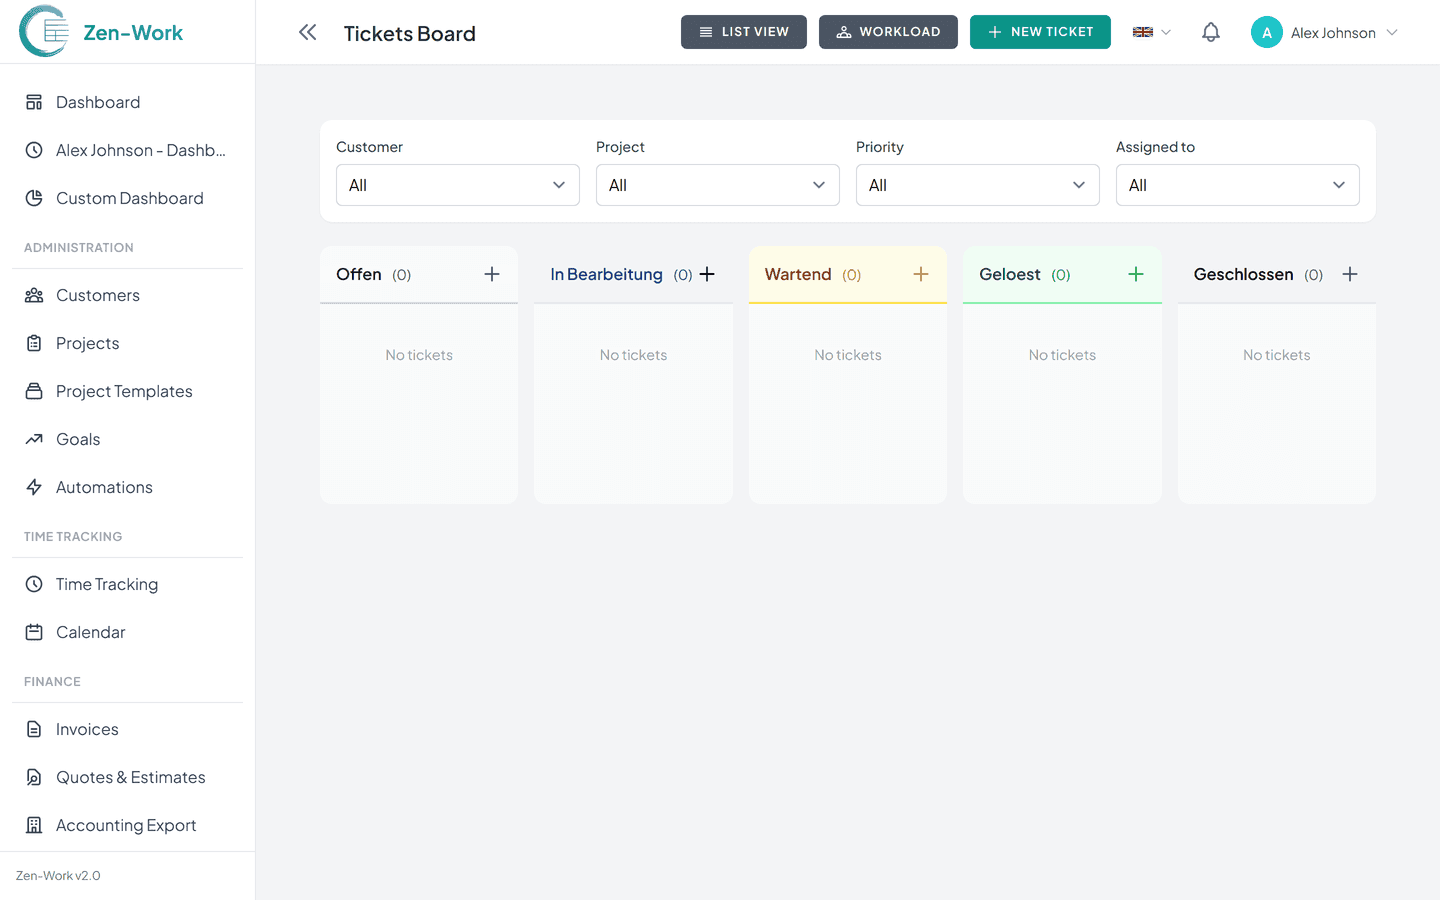1440x900 pixels.
Task: Add ticket to In Bearbeitung column
Action: (707, 274)
